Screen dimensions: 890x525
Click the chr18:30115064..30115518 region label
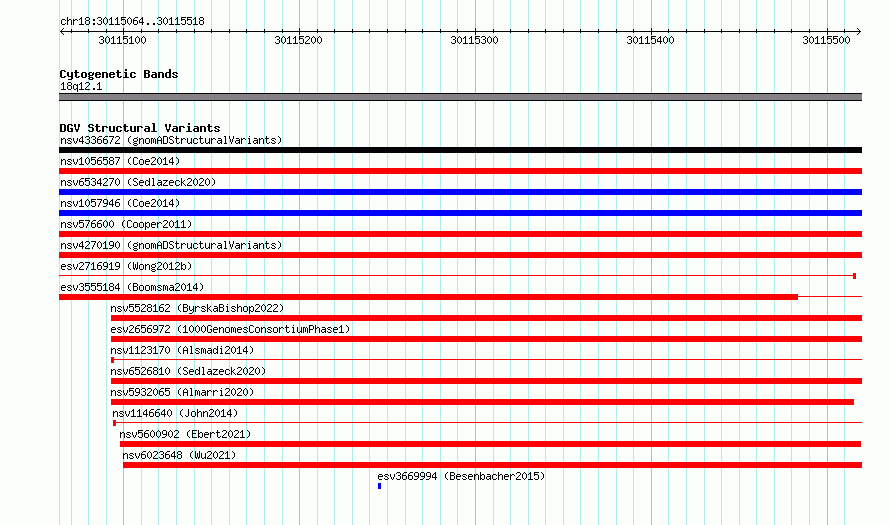pyautogui.click(x=132, y=22)
